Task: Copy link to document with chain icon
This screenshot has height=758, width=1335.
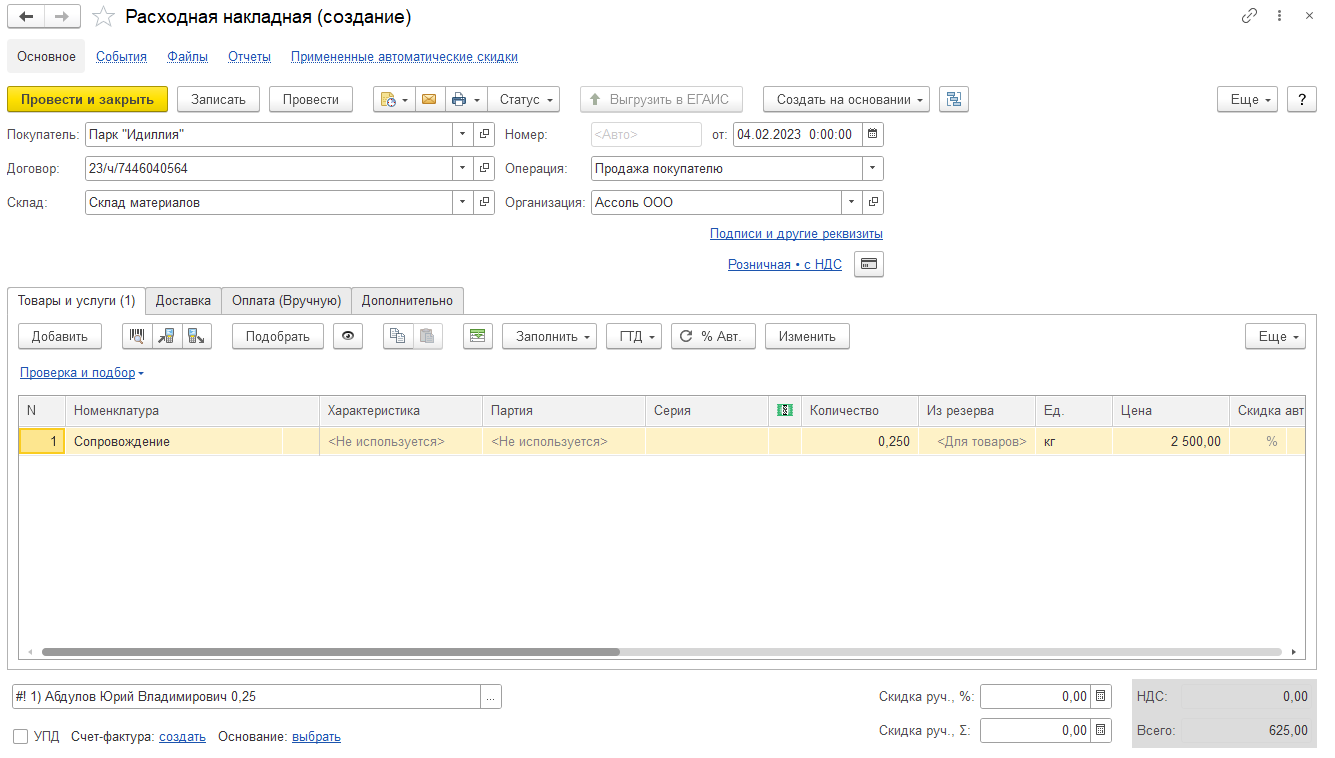Action: 1249,16
